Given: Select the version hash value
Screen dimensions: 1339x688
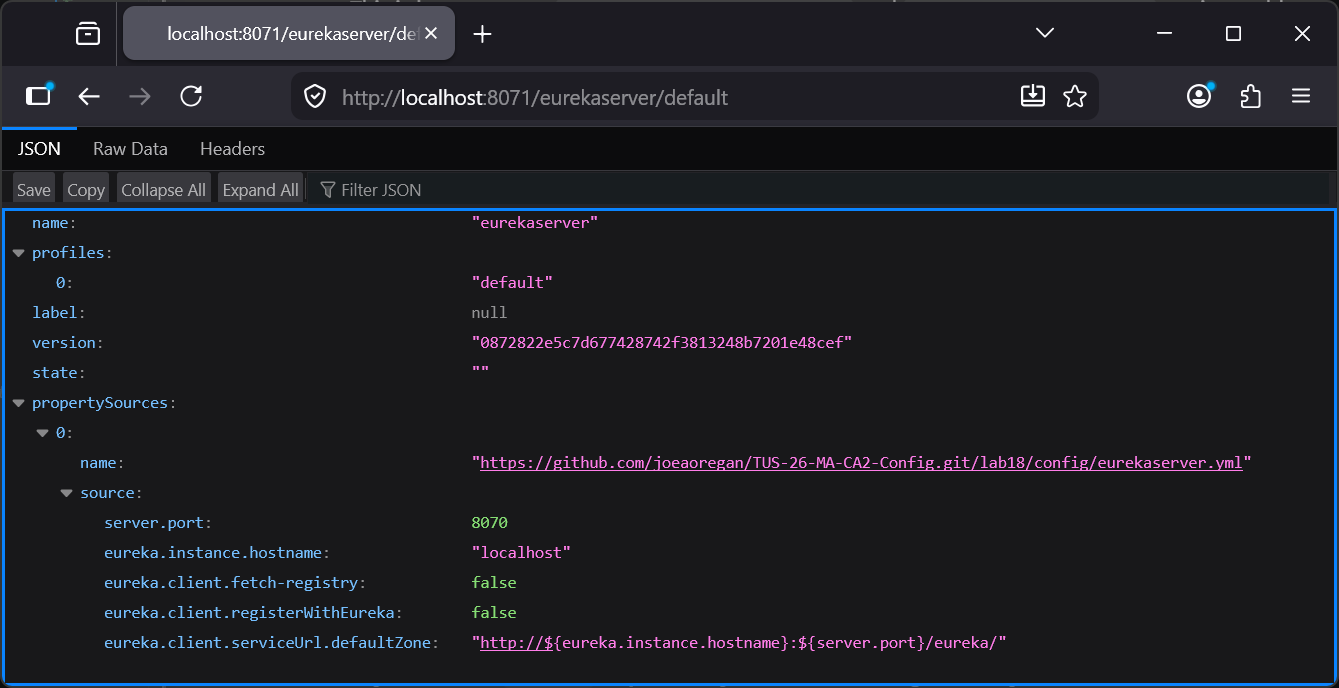Looking at the screenshot, I should [x=661, y=343].
